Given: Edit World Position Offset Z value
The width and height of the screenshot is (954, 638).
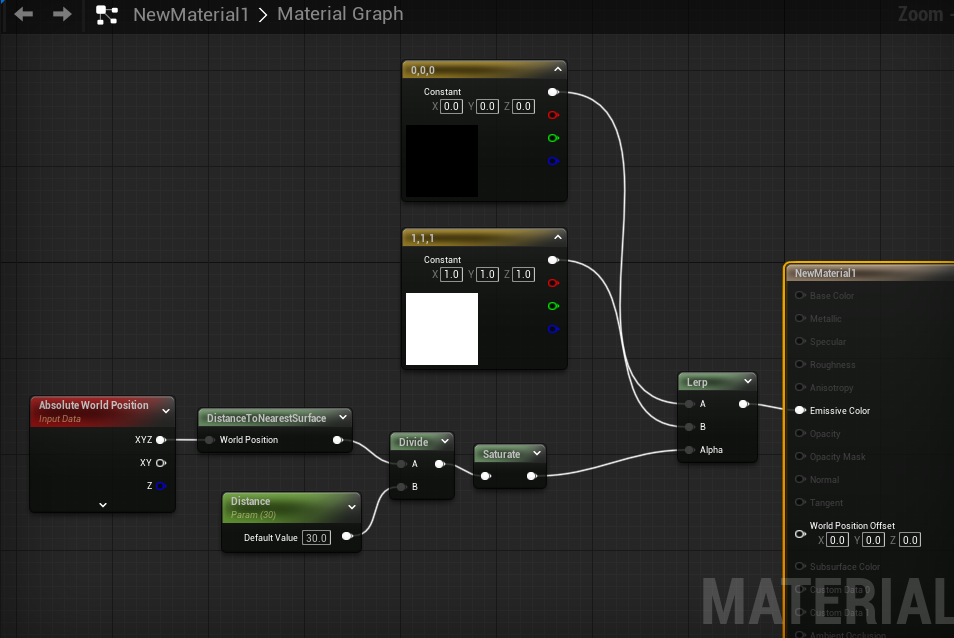Looking at the screenshot, I should click(x=910, y=540).
